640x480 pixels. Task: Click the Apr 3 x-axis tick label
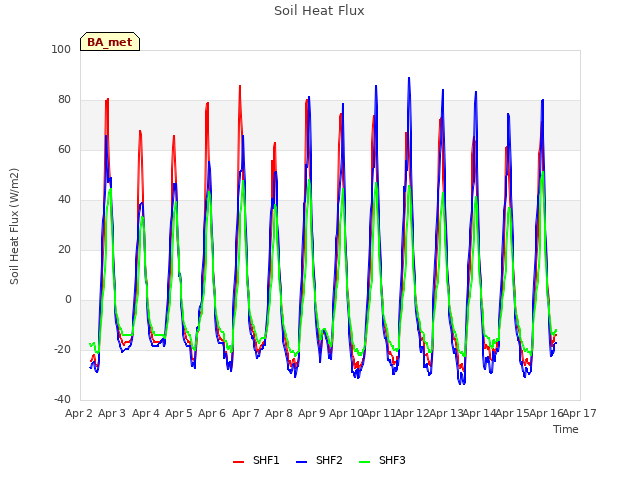112,413
